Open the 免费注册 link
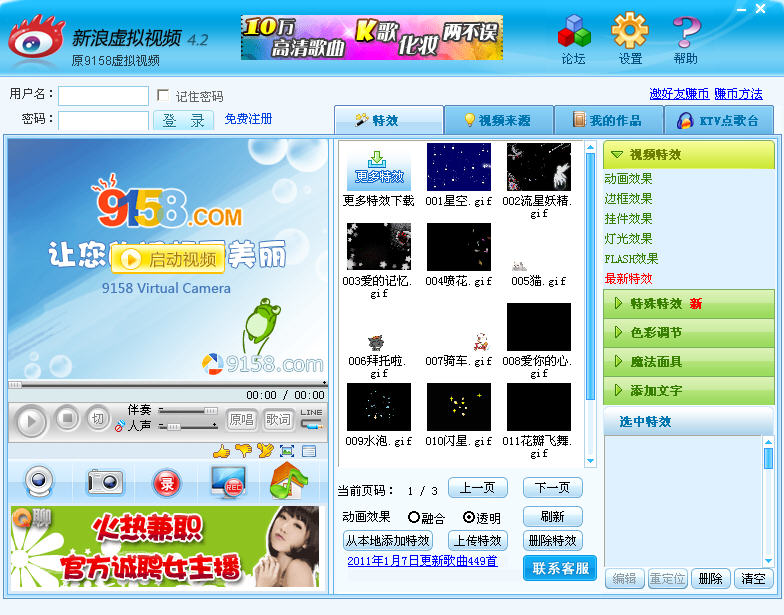Screen dimensions: 784x615 248,118
